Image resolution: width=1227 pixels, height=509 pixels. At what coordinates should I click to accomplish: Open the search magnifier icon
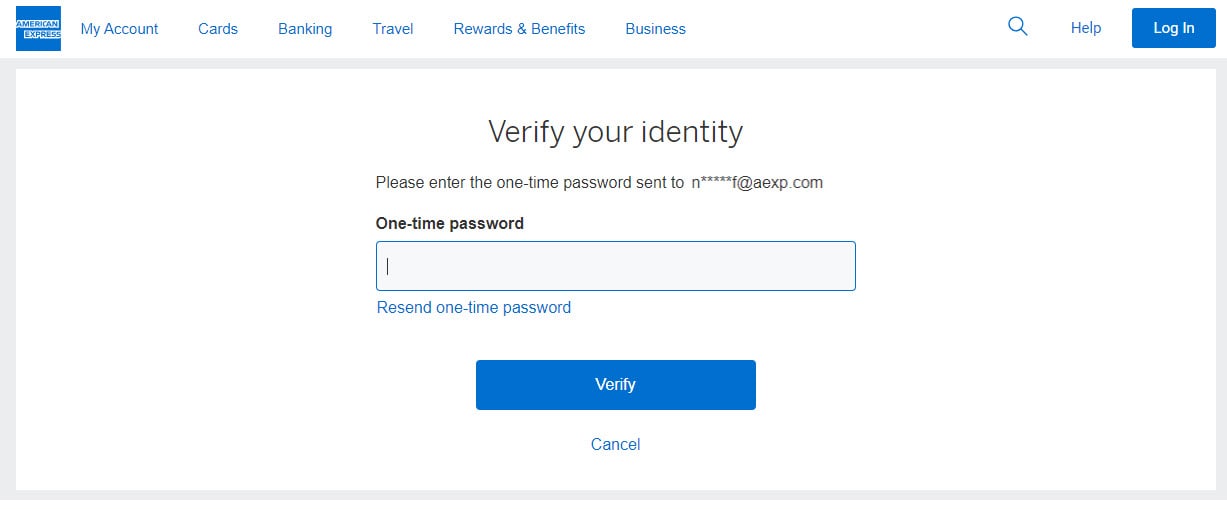[1018, 27]
